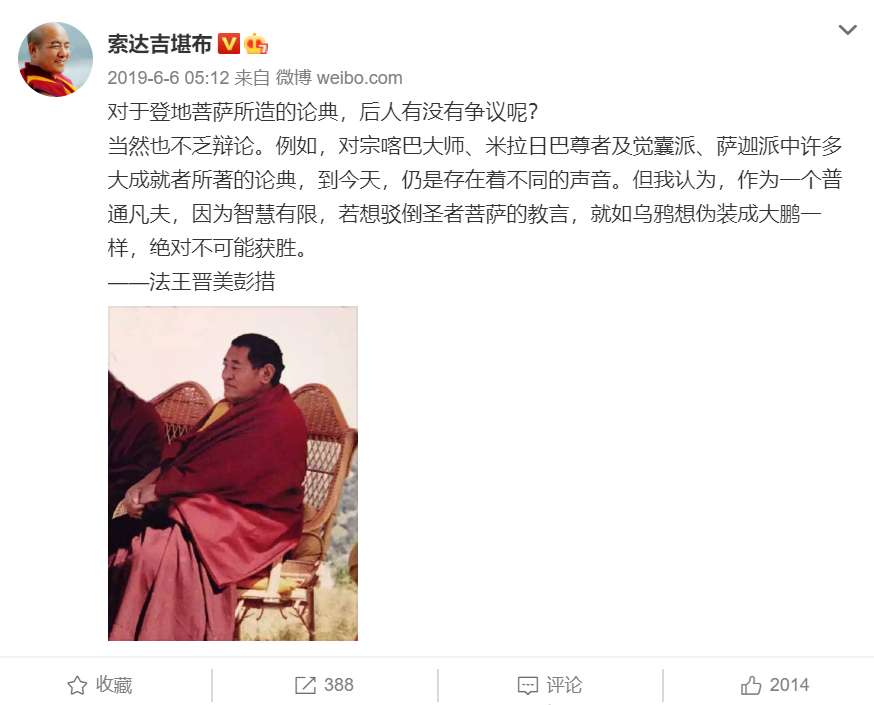Screen dimensions: 874x705
Task: Open the 索达吉堪布 username link
Action: click(x=159, y=43)
